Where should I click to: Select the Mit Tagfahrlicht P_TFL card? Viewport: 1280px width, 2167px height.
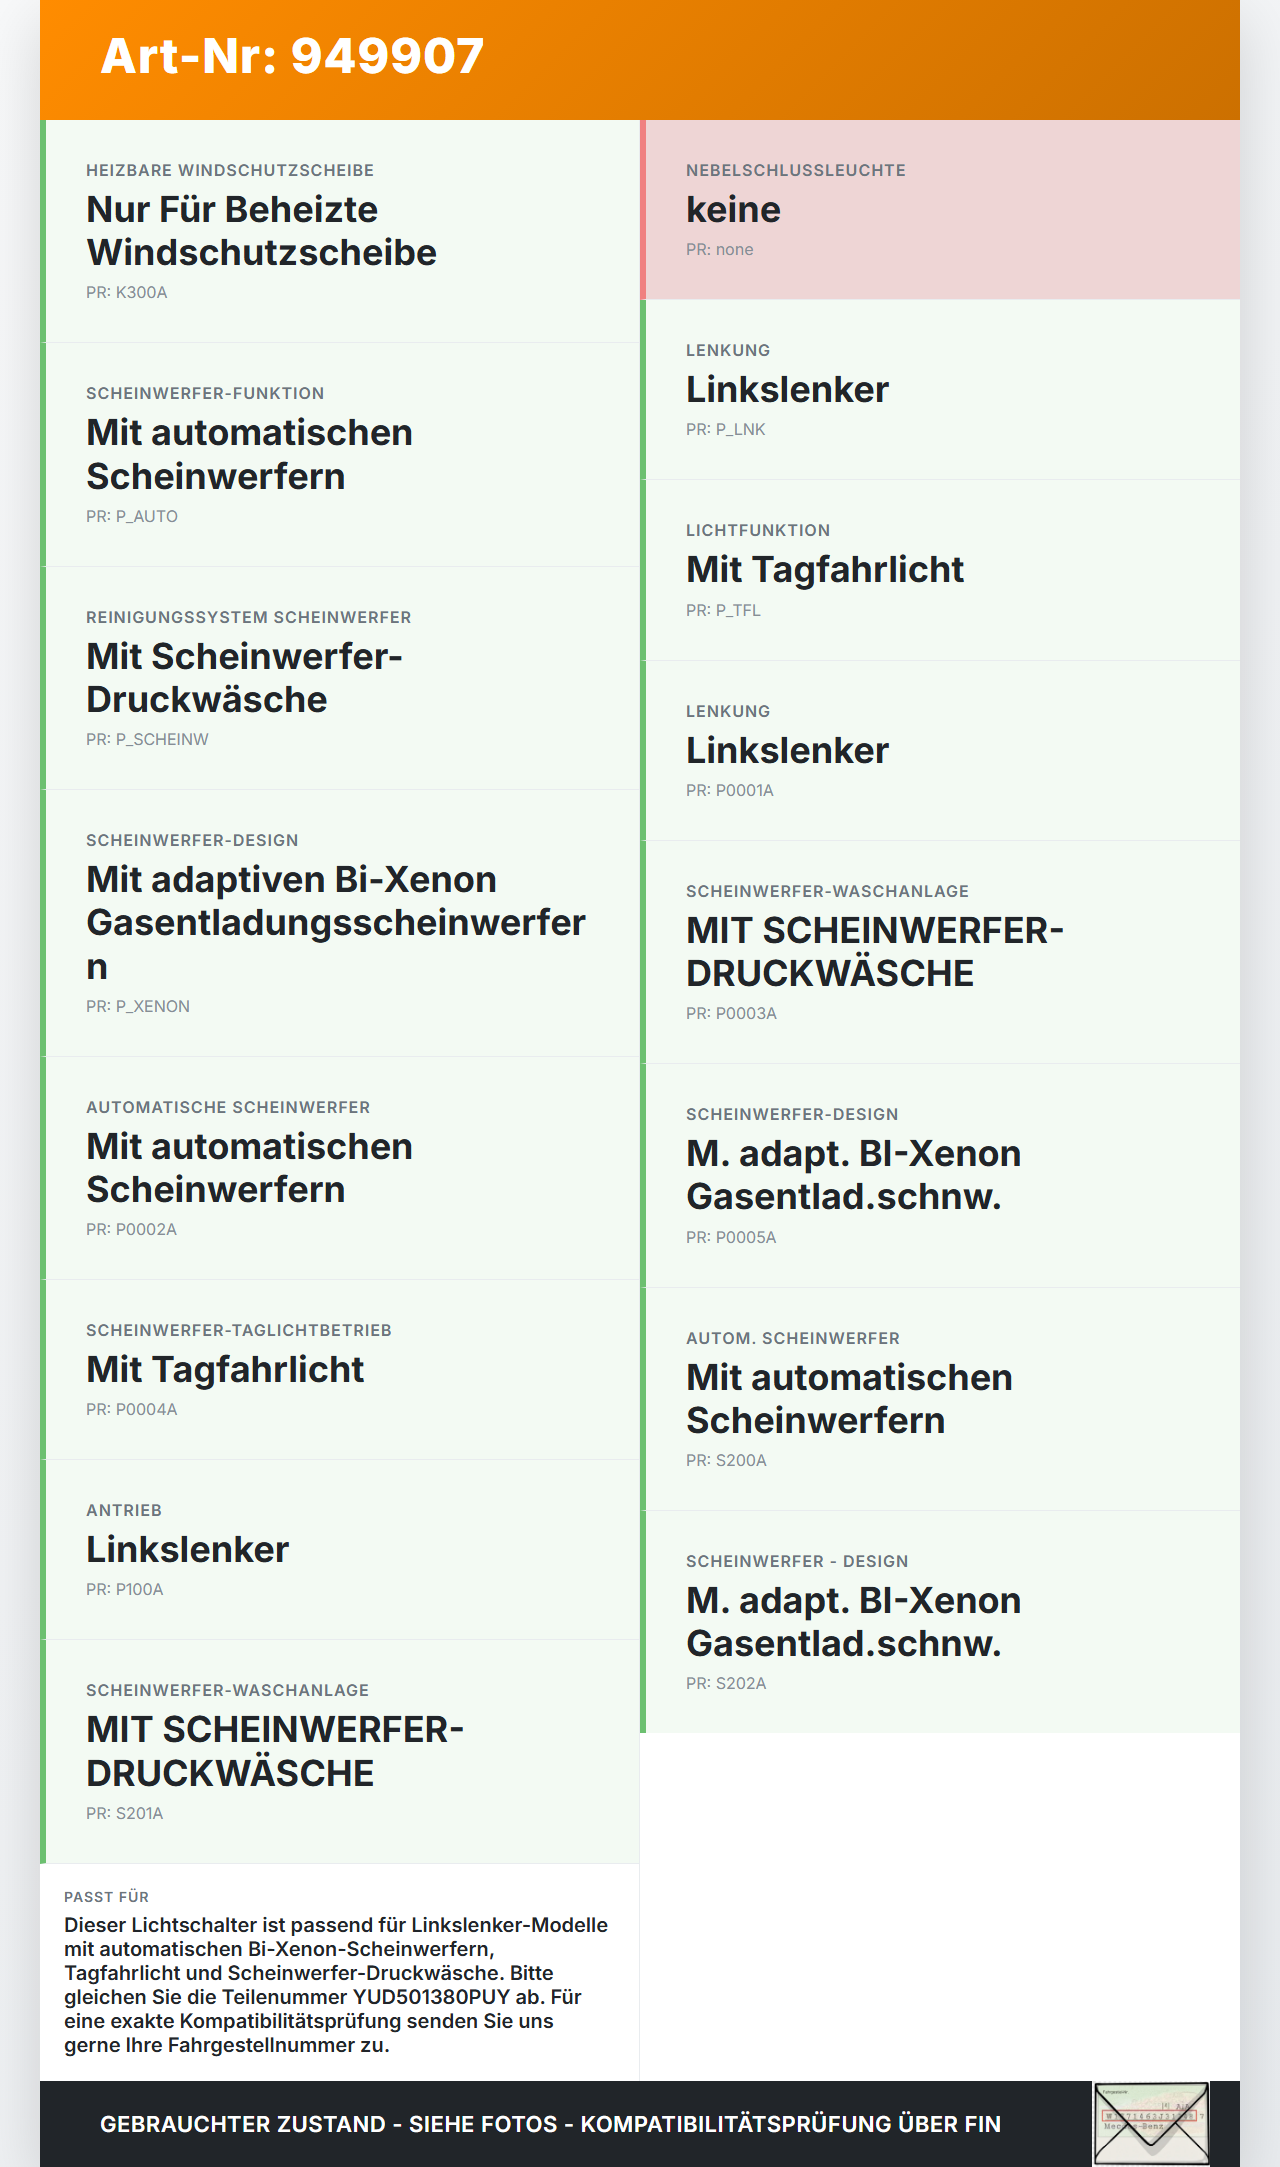[x=940, y=570]
